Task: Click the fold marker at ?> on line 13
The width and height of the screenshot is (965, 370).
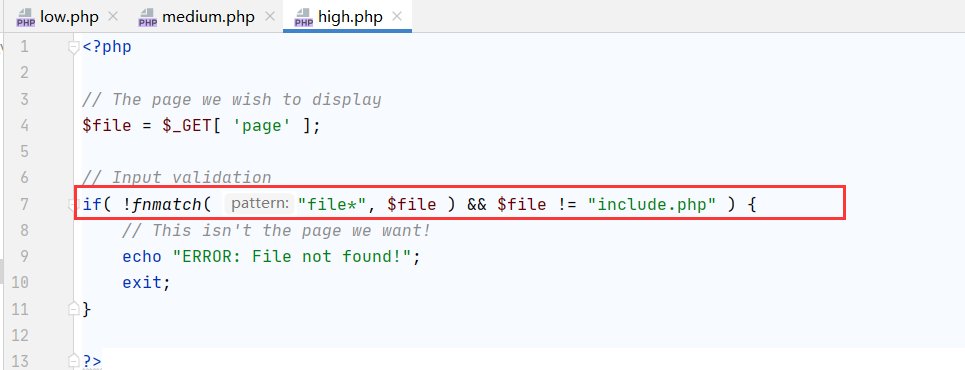Action: pos(74,361)
